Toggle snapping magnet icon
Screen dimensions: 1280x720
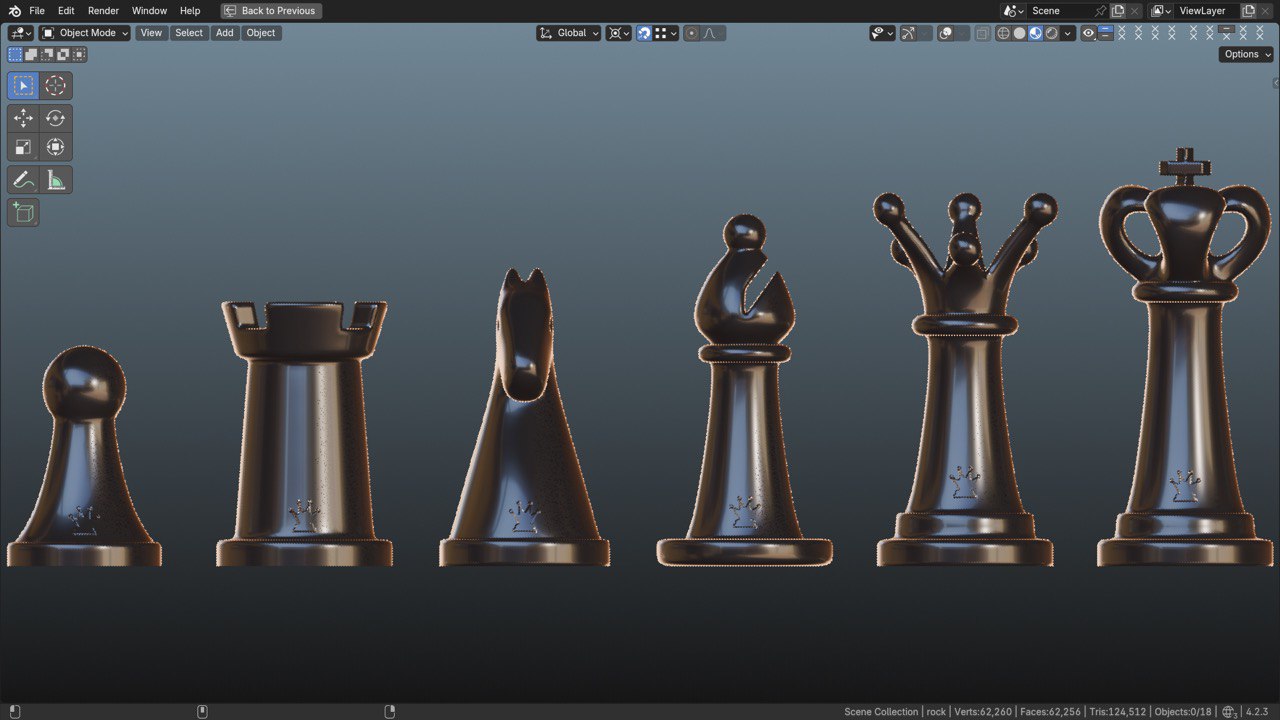pos(644,33)
